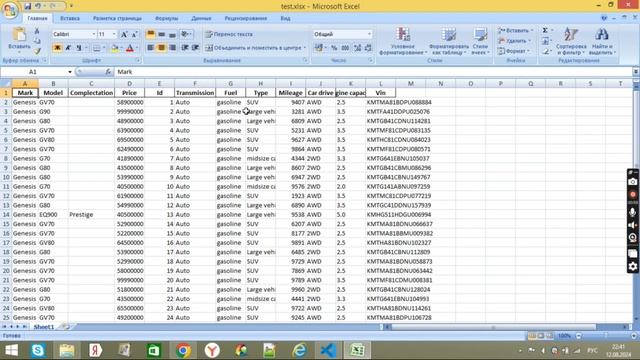Screen dimensions: 640x360
Task: Align cell content to bottom
Action: tap(172, 34)
